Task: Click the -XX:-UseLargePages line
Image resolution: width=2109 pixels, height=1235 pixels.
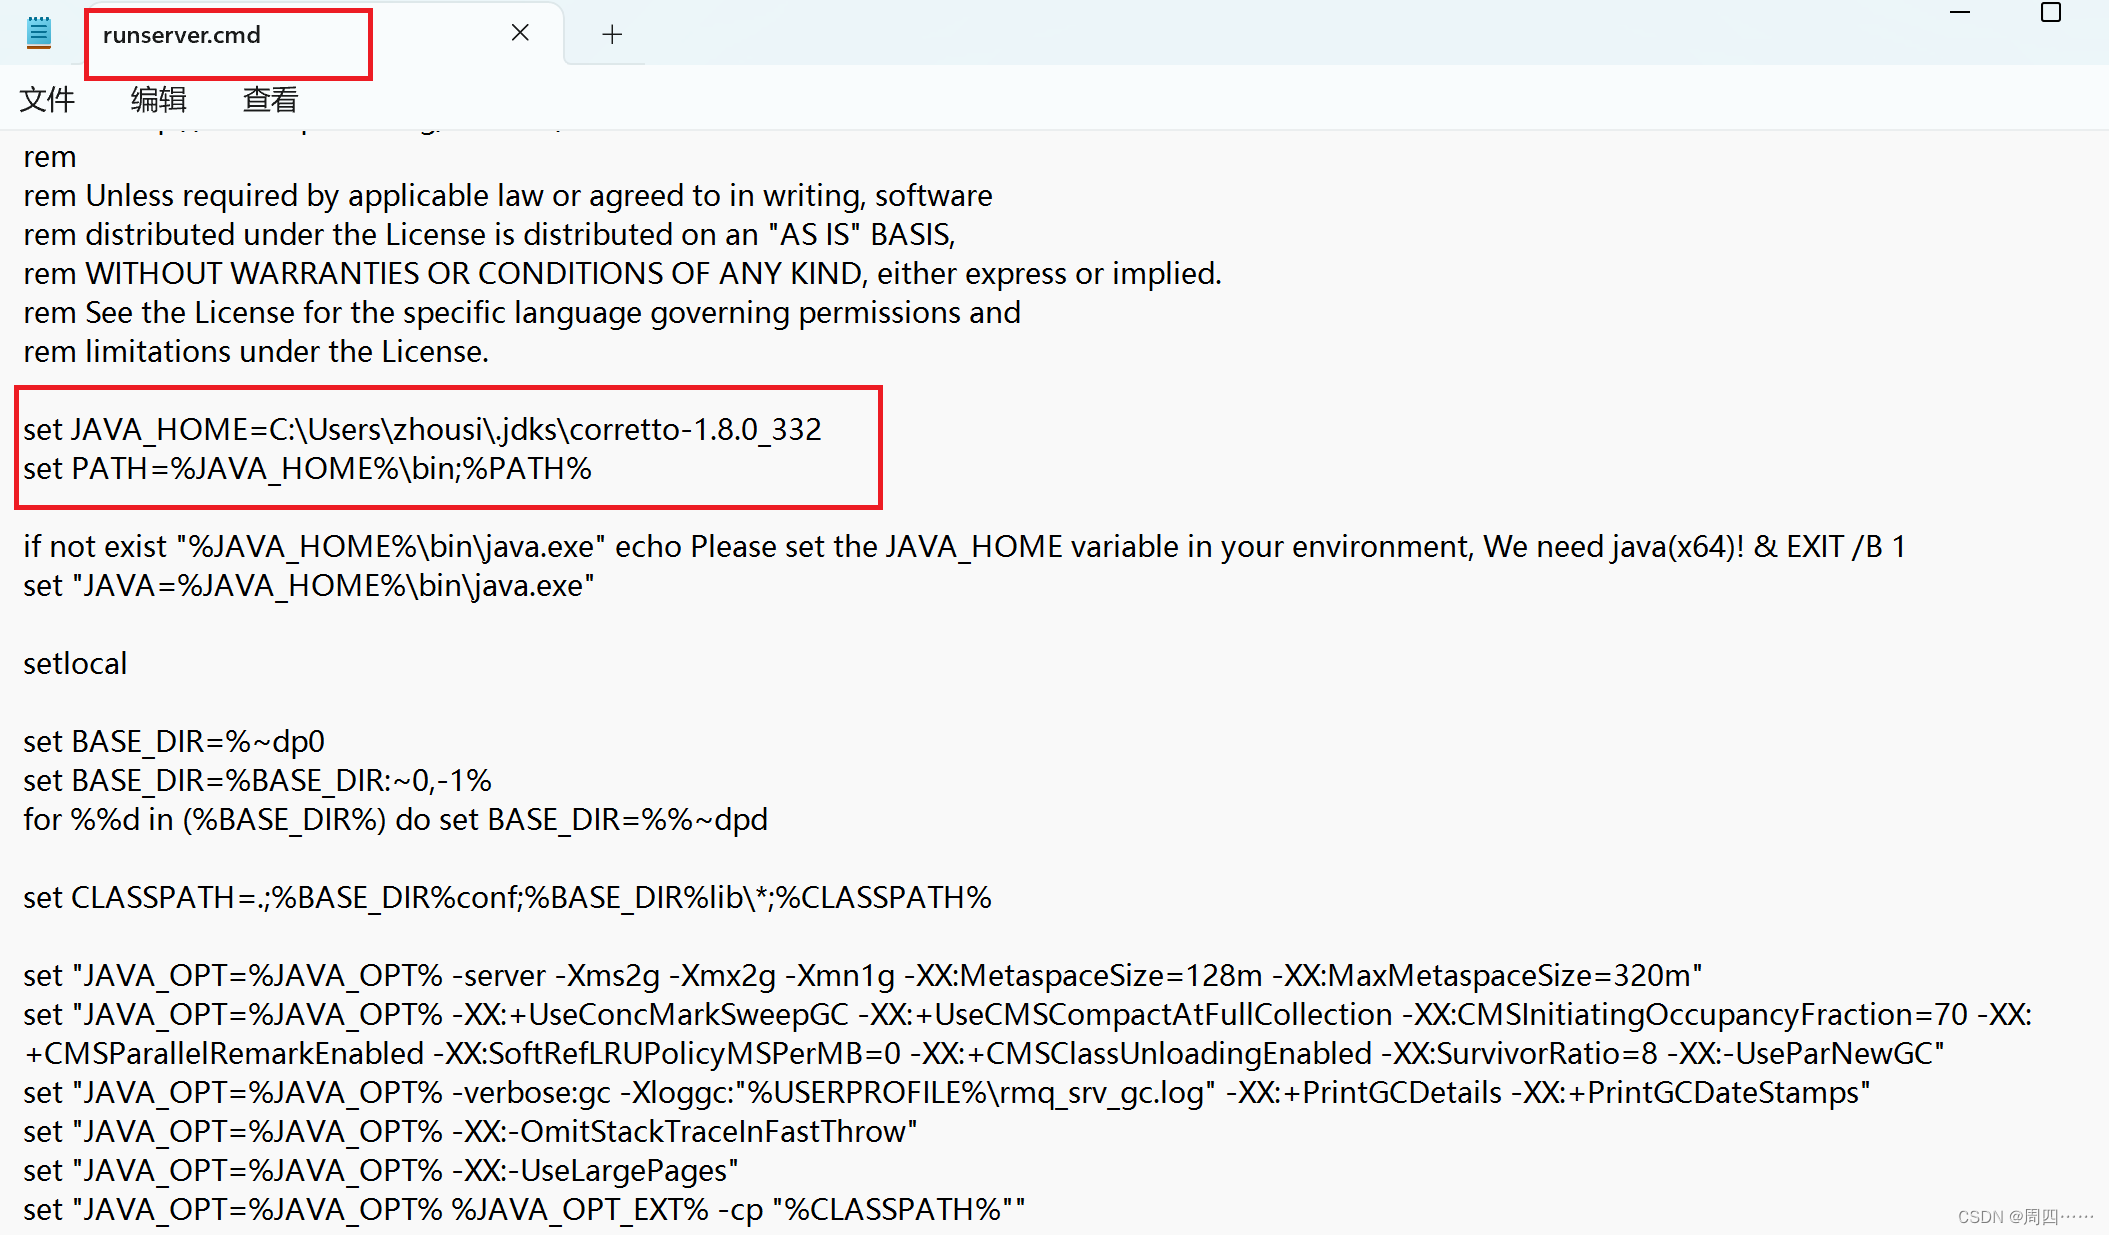Action: tap(380, 1171)
